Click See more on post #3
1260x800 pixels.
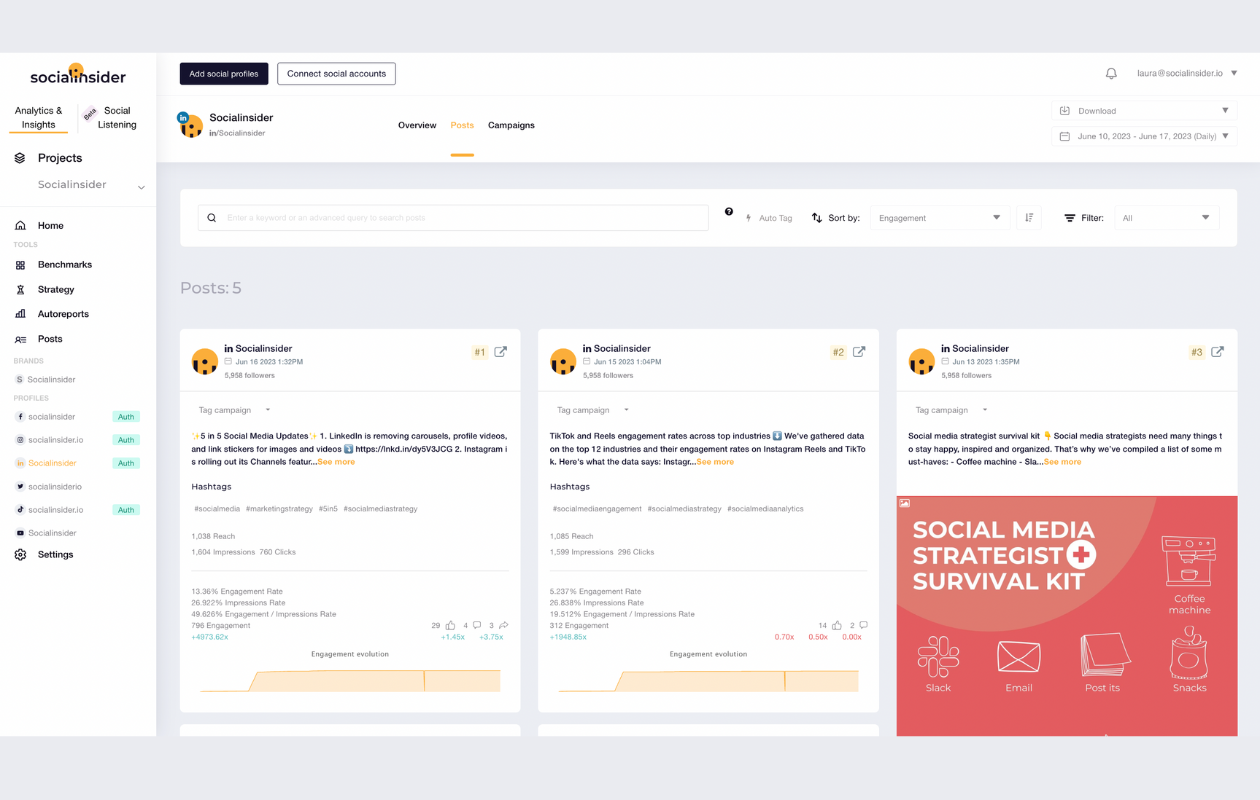coord(1062,462)
